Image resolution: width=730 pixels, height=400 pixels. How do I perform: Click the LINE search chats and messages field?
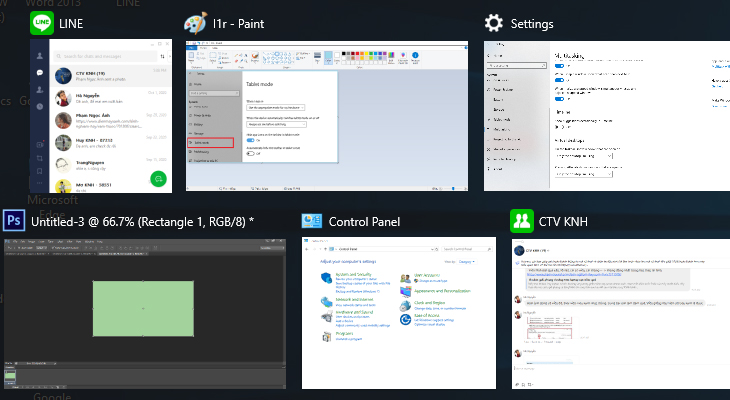tap(105, 56)
